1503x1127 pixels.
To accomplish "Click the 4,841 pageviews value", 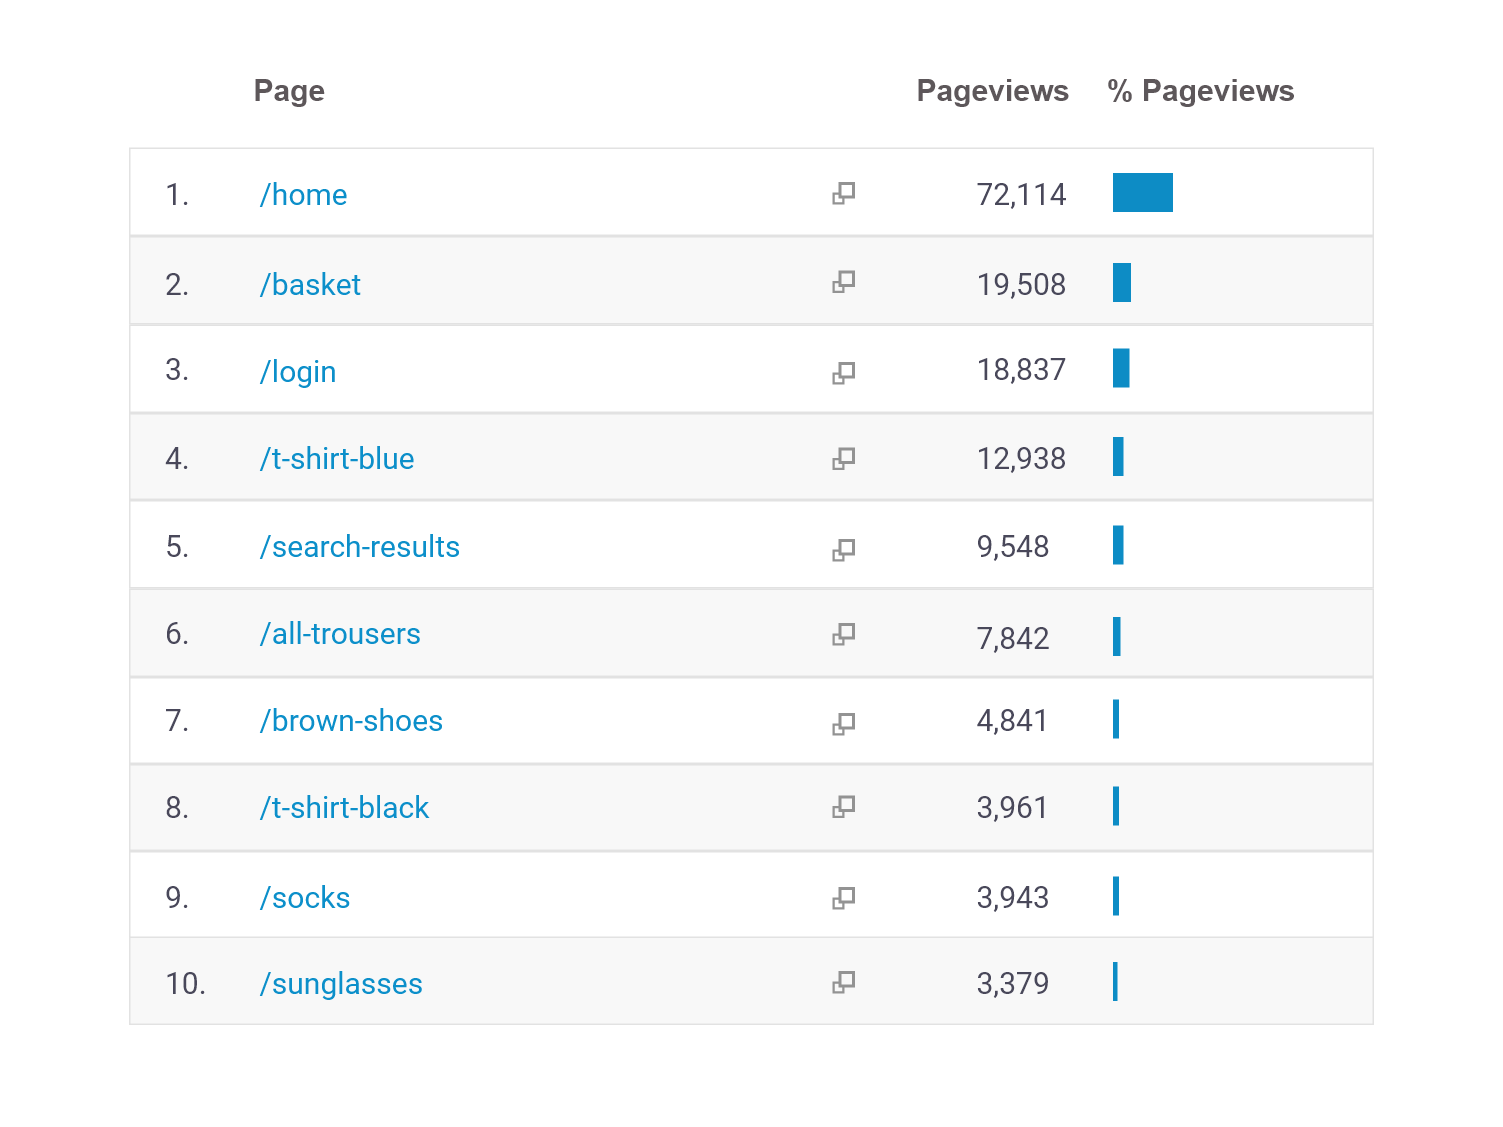I will pos(1012,721).
